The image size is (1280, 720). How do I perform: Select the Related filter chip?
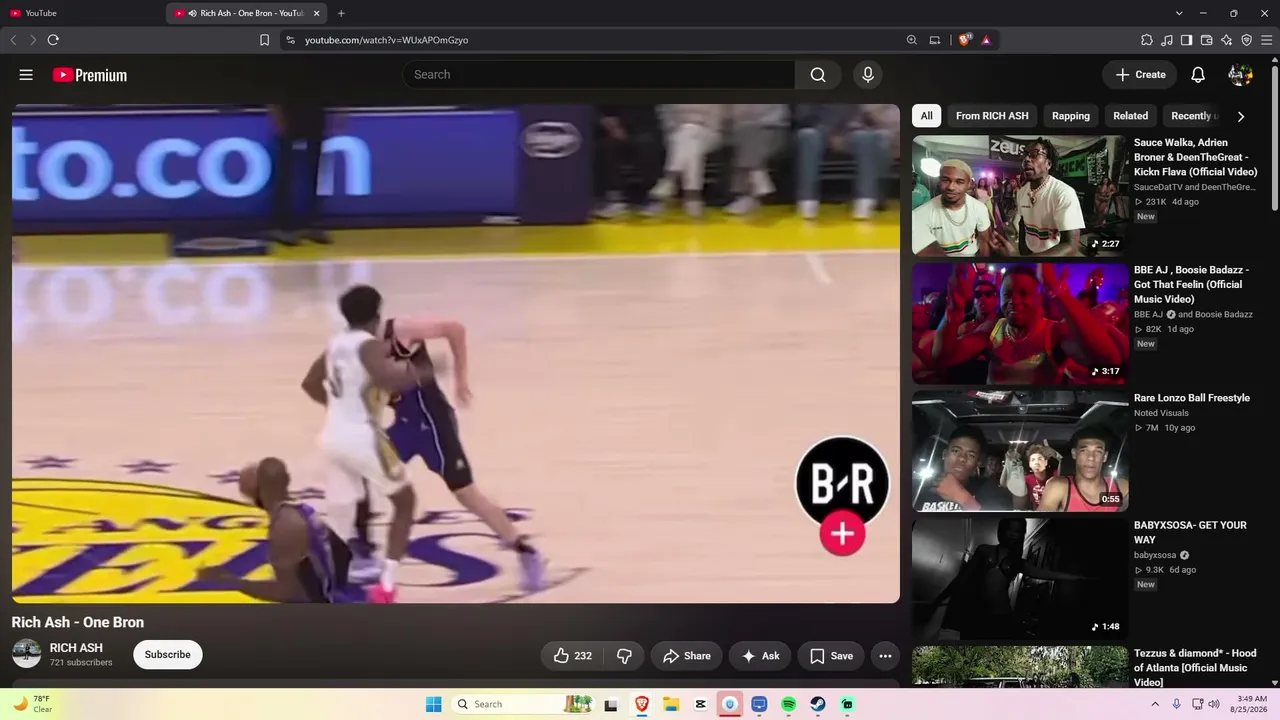(1131, 116)
